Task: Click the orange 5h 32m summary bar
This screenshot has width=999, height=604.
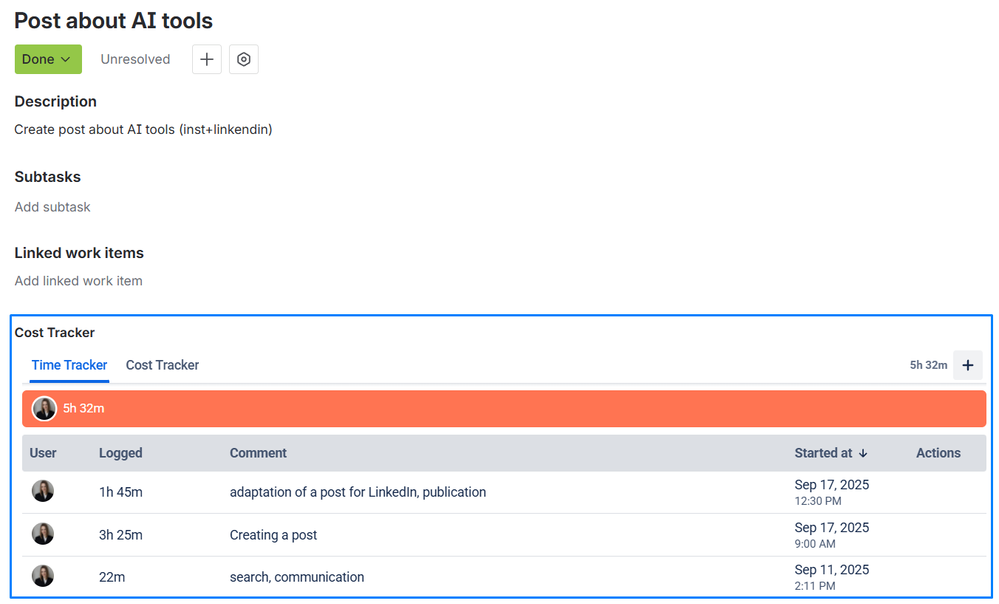Action: tap(500, 408)
